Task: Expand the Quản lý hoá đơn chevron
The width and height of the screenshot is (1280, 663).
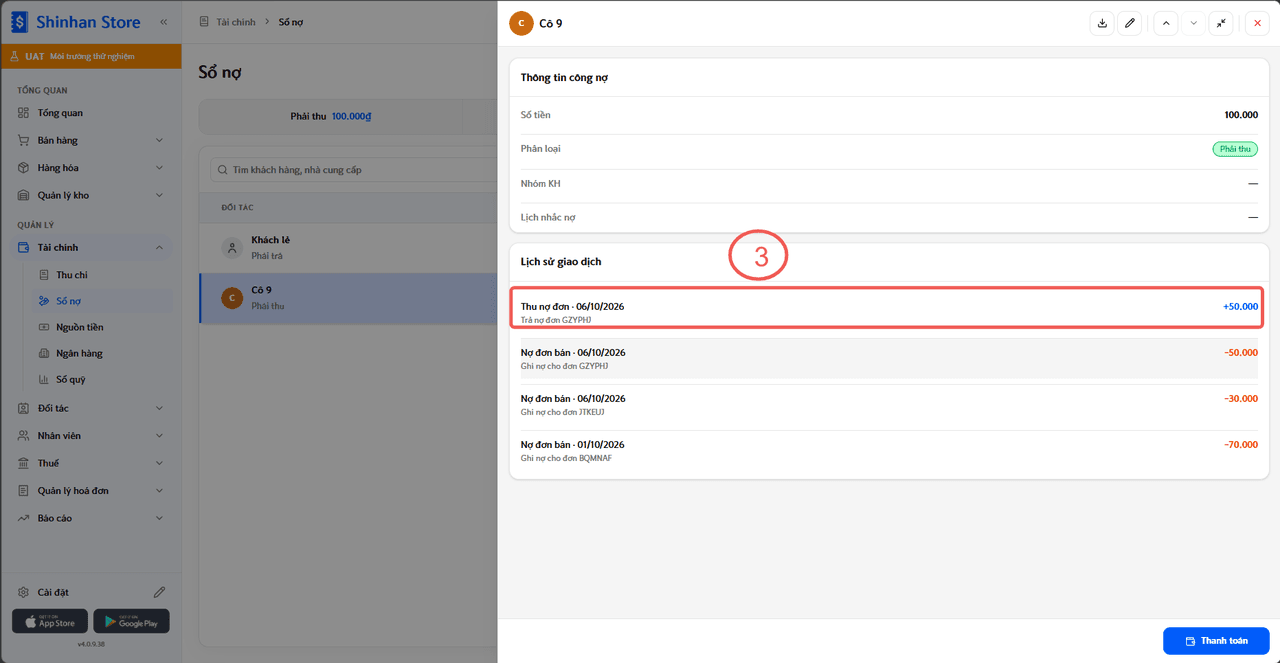Action: 159,491
